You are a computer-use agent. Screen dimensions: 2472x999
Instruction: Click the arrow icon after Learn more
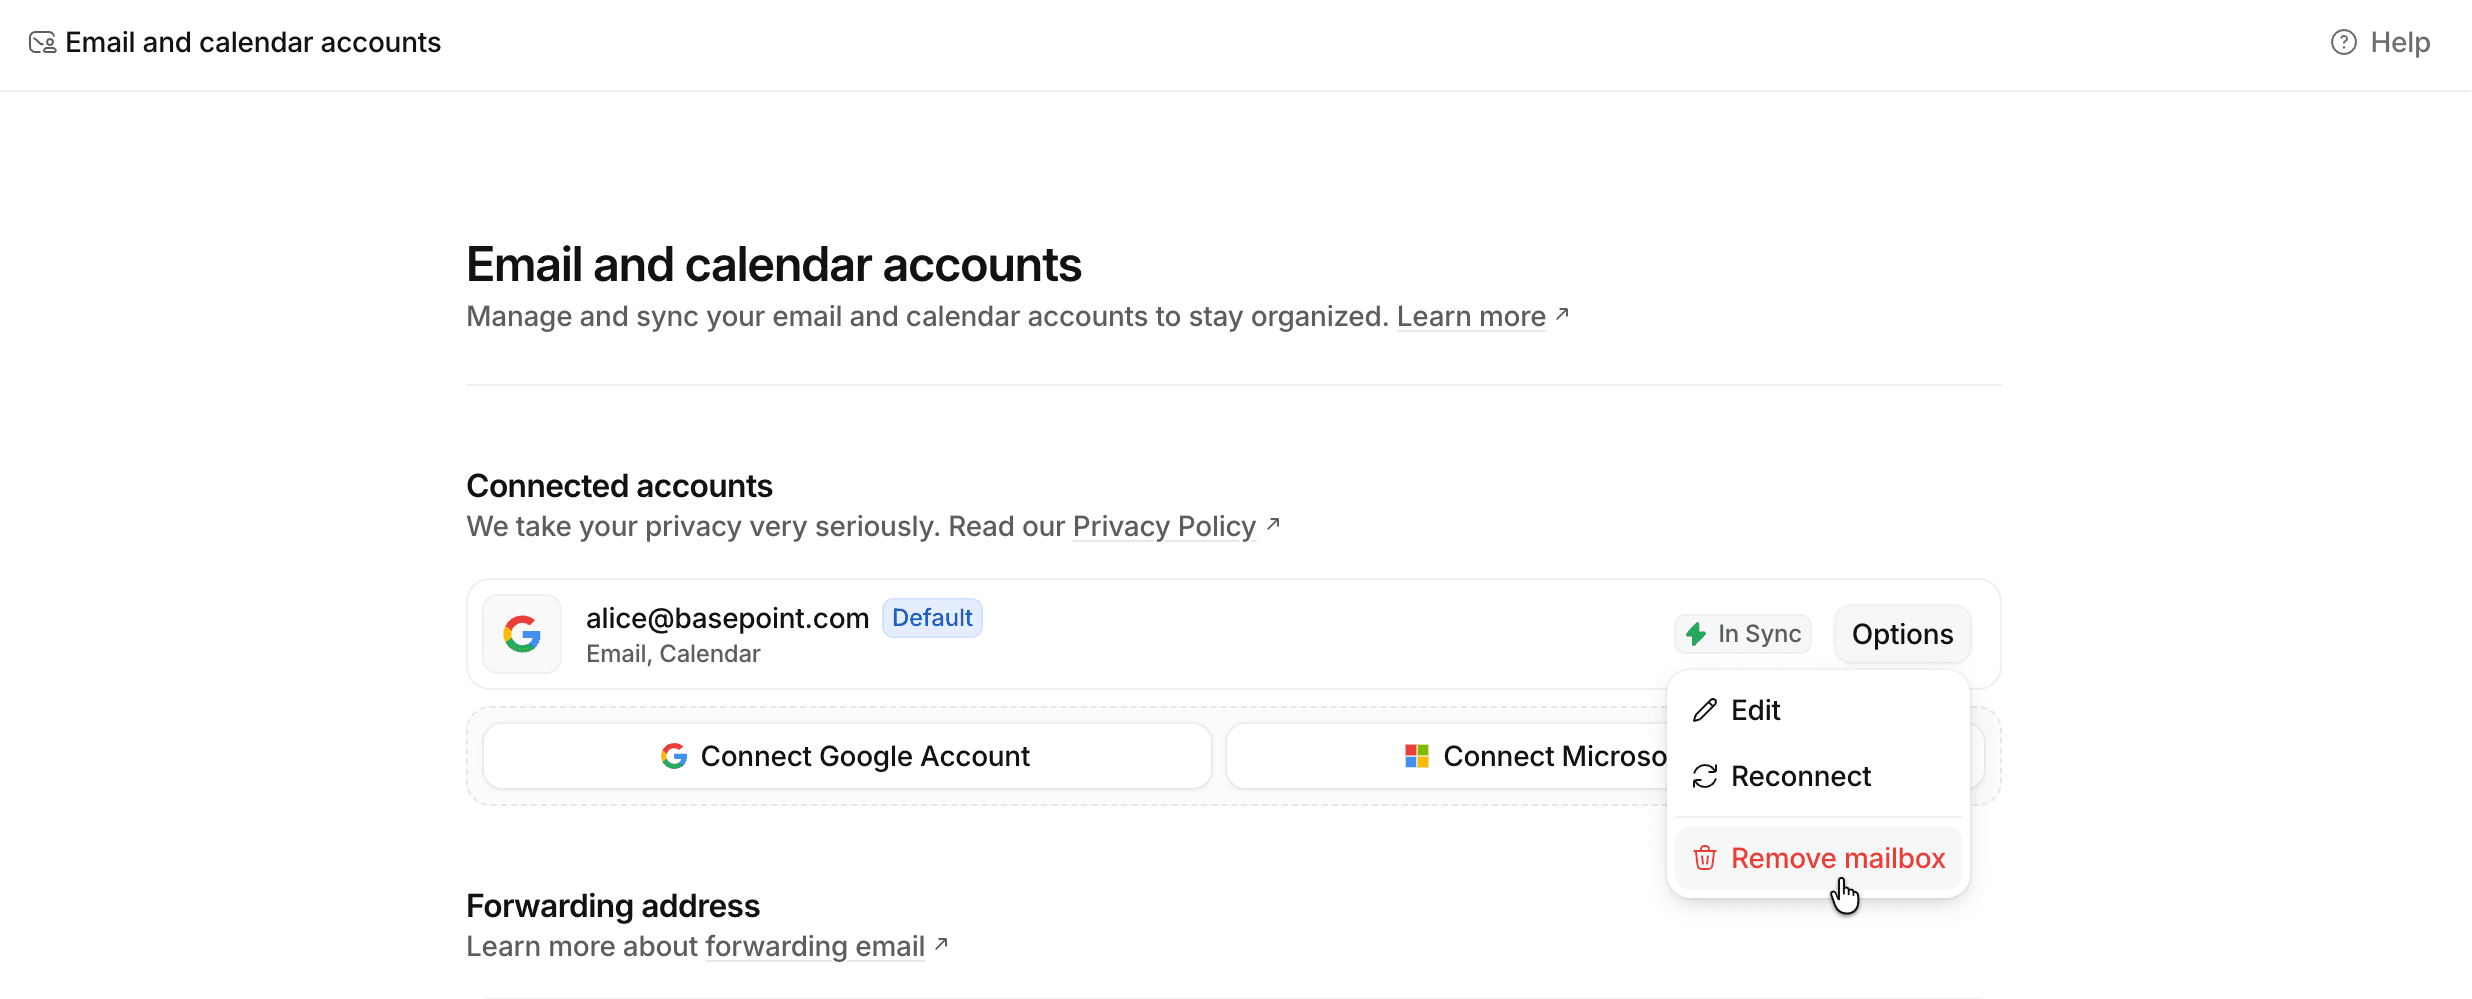coord(1562,314)
